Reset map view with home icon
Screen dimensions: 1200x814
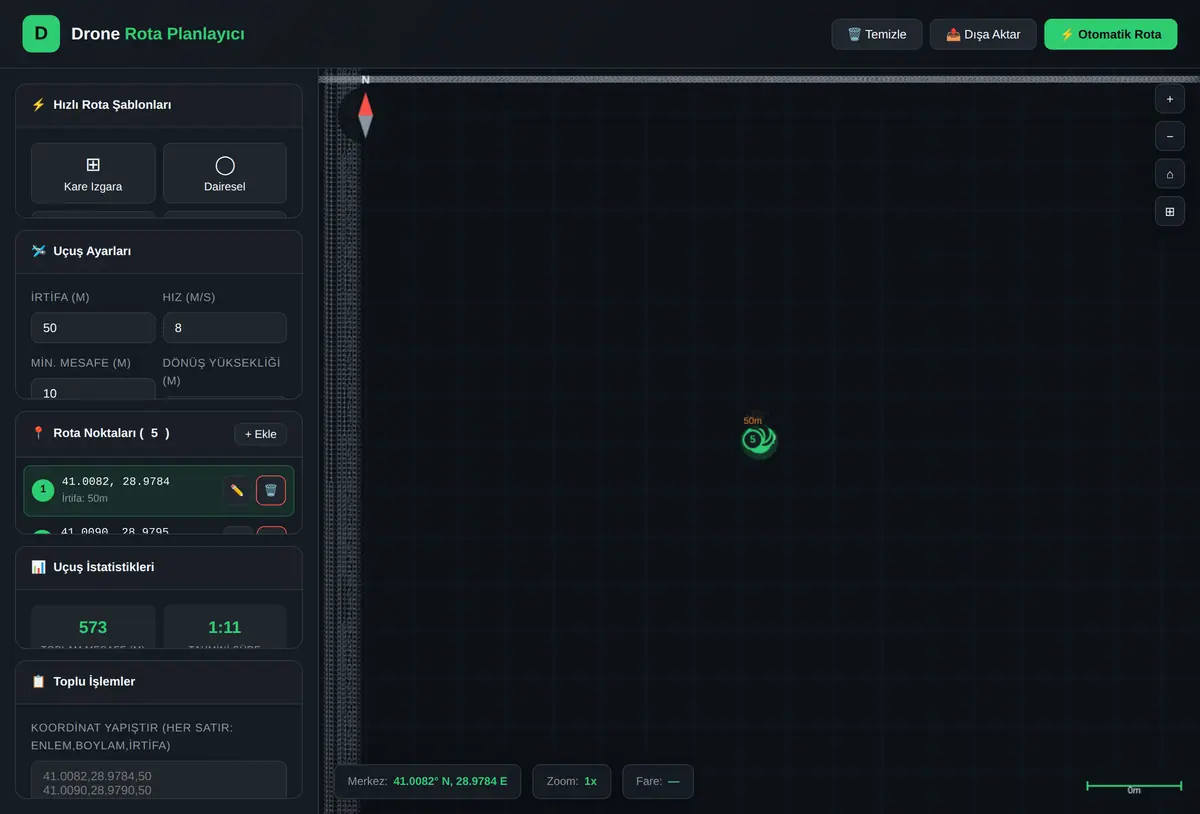click(x=1170, y=174)
